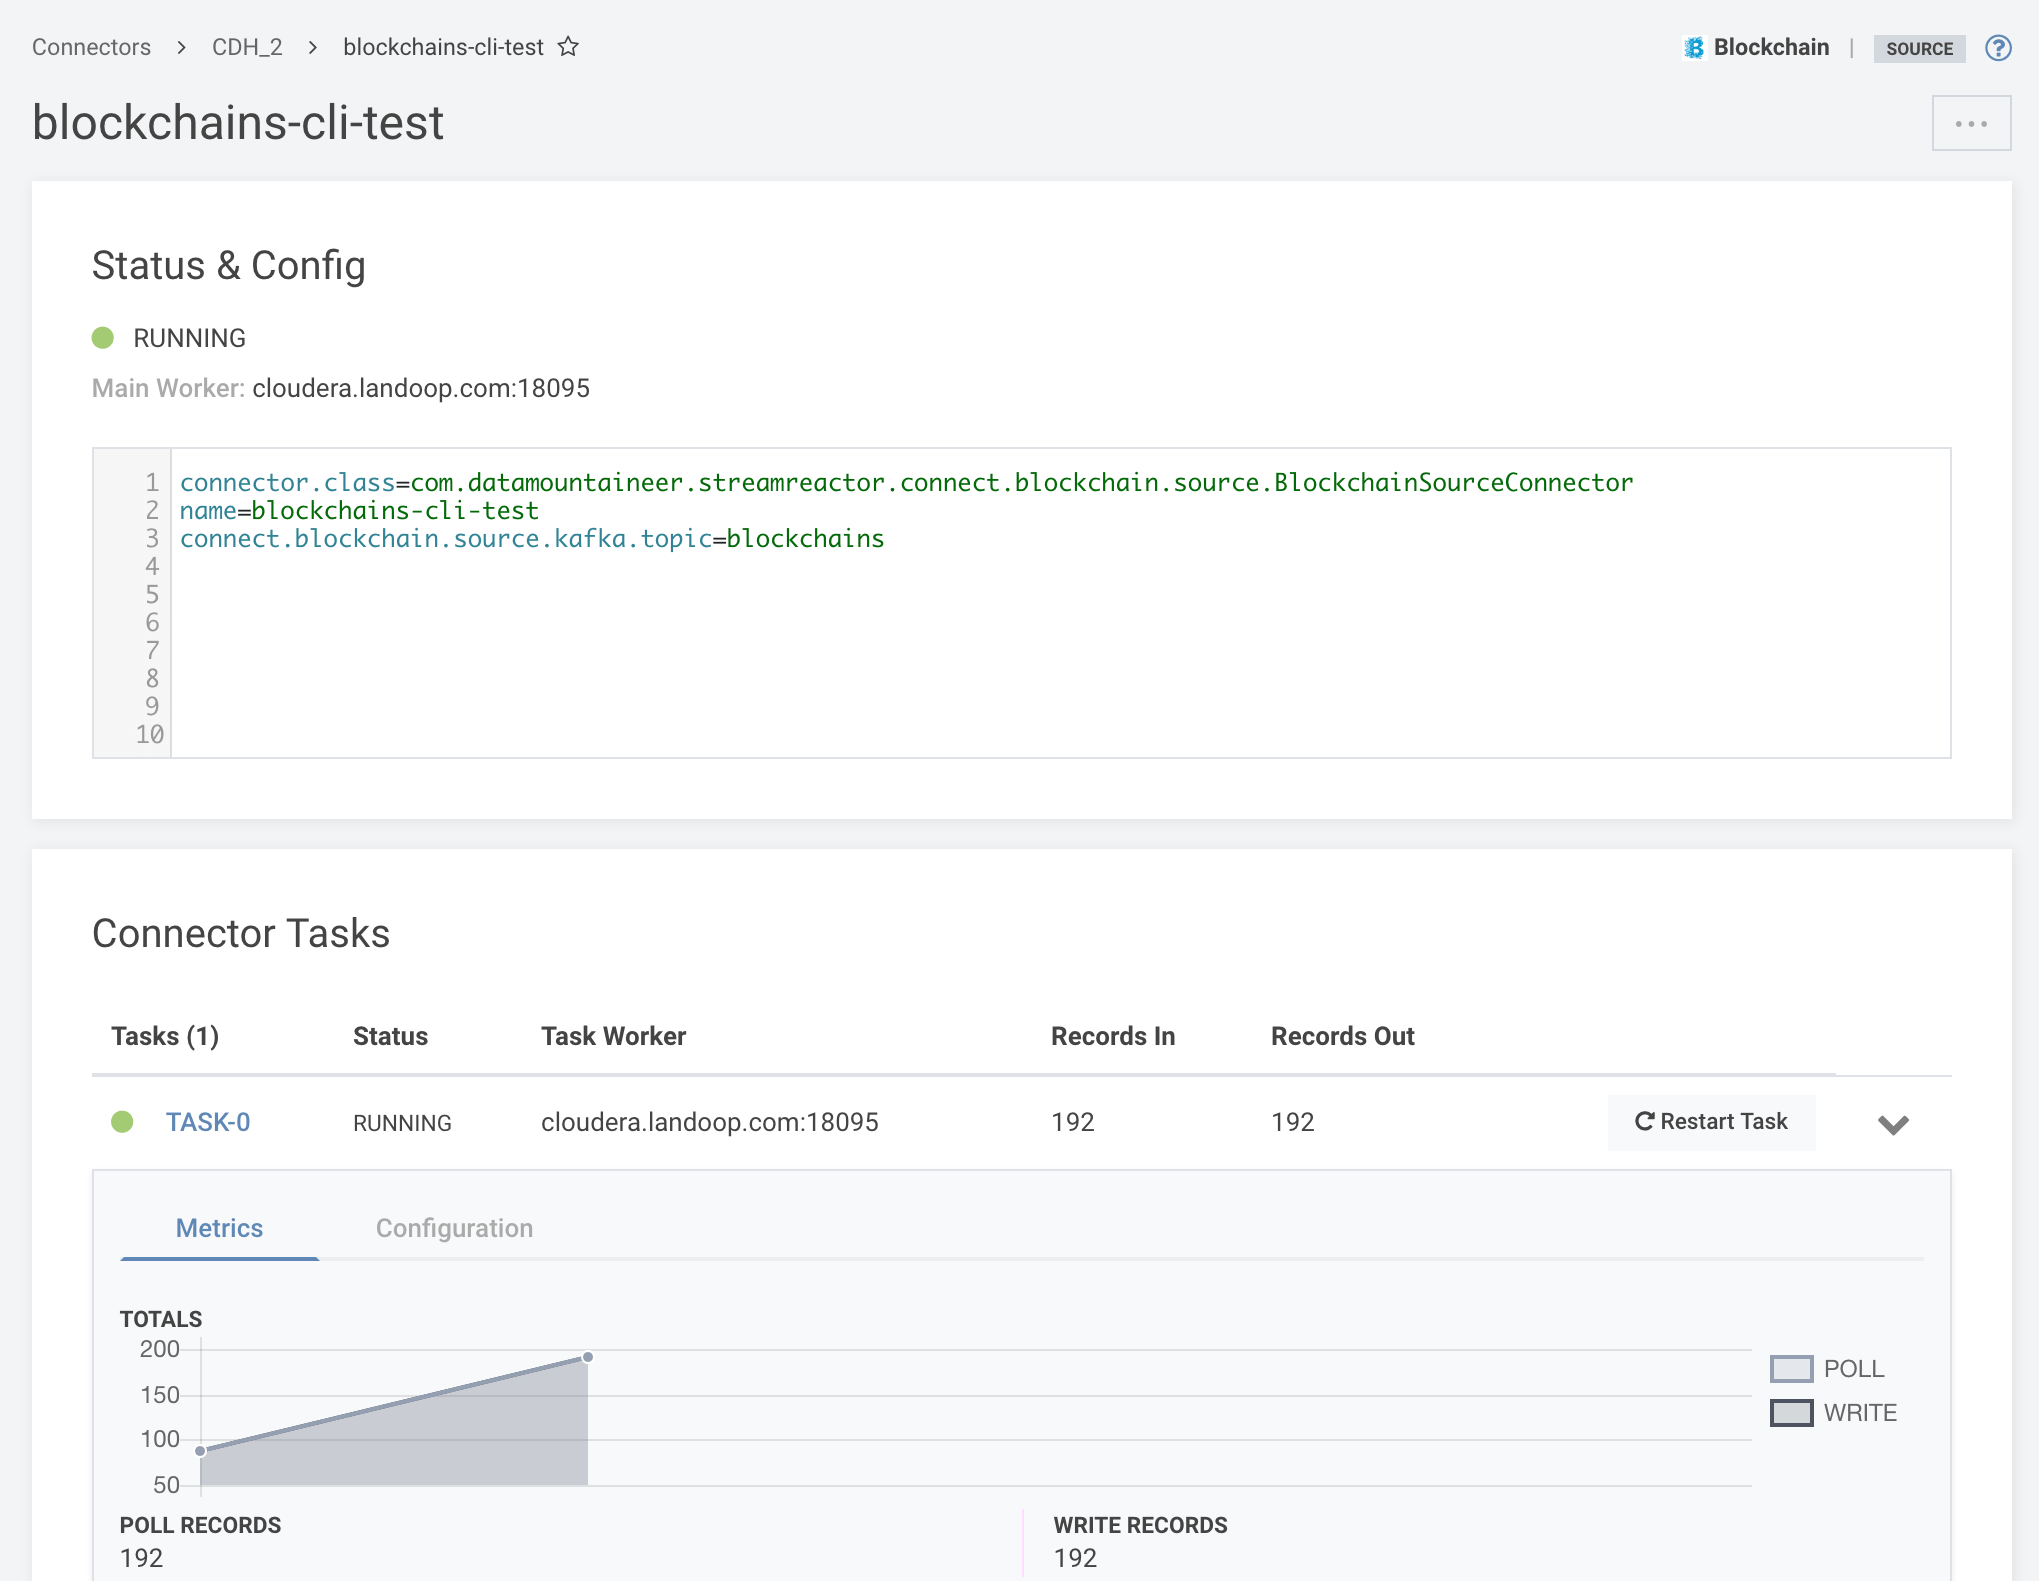Click the Blockchain connector type label
Screen dimensions: 2039x1581
pyautogui.click(x=1771, y=47)
